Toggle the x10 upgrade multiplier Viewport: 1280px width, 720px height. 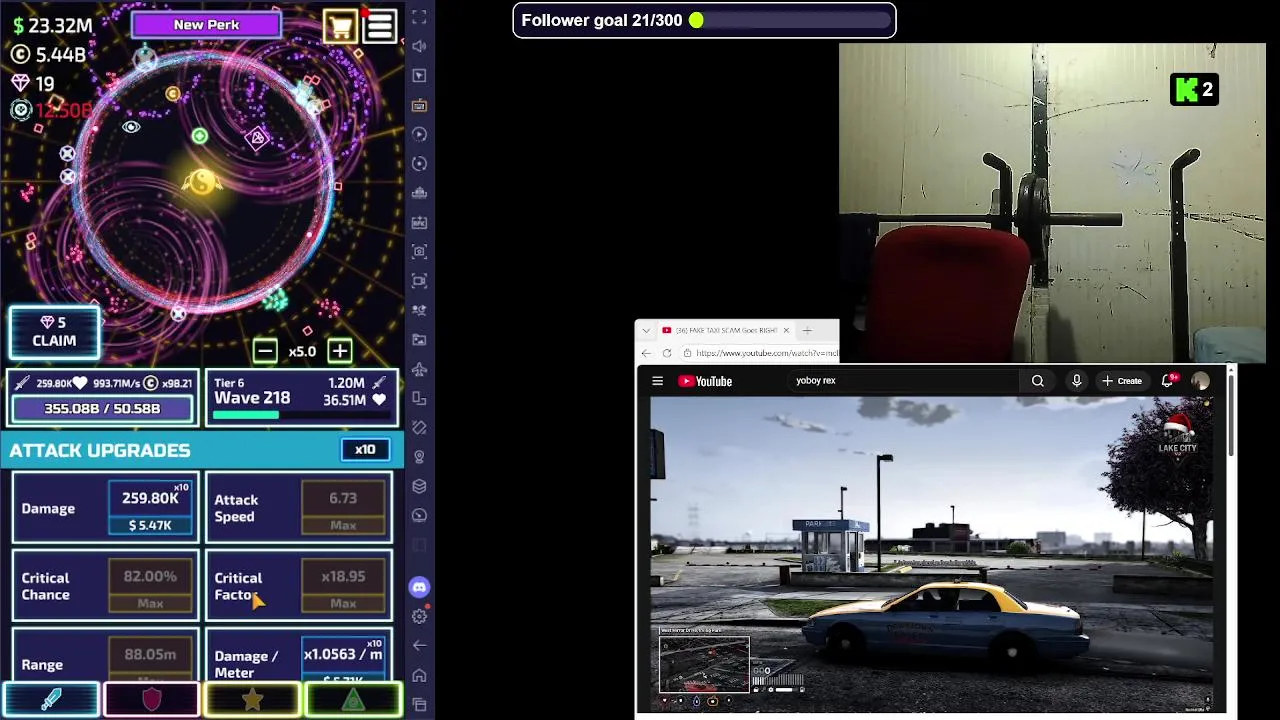pos(365,450)
